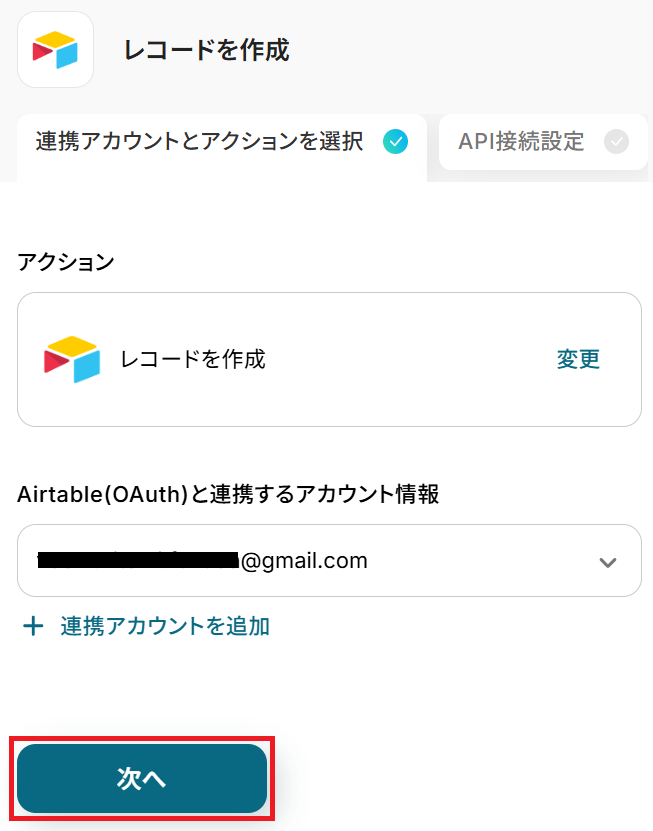The image size is (653, 831).
Task: Click the gray checkmark beside API接続設定
Action: (x=617, y=142)
